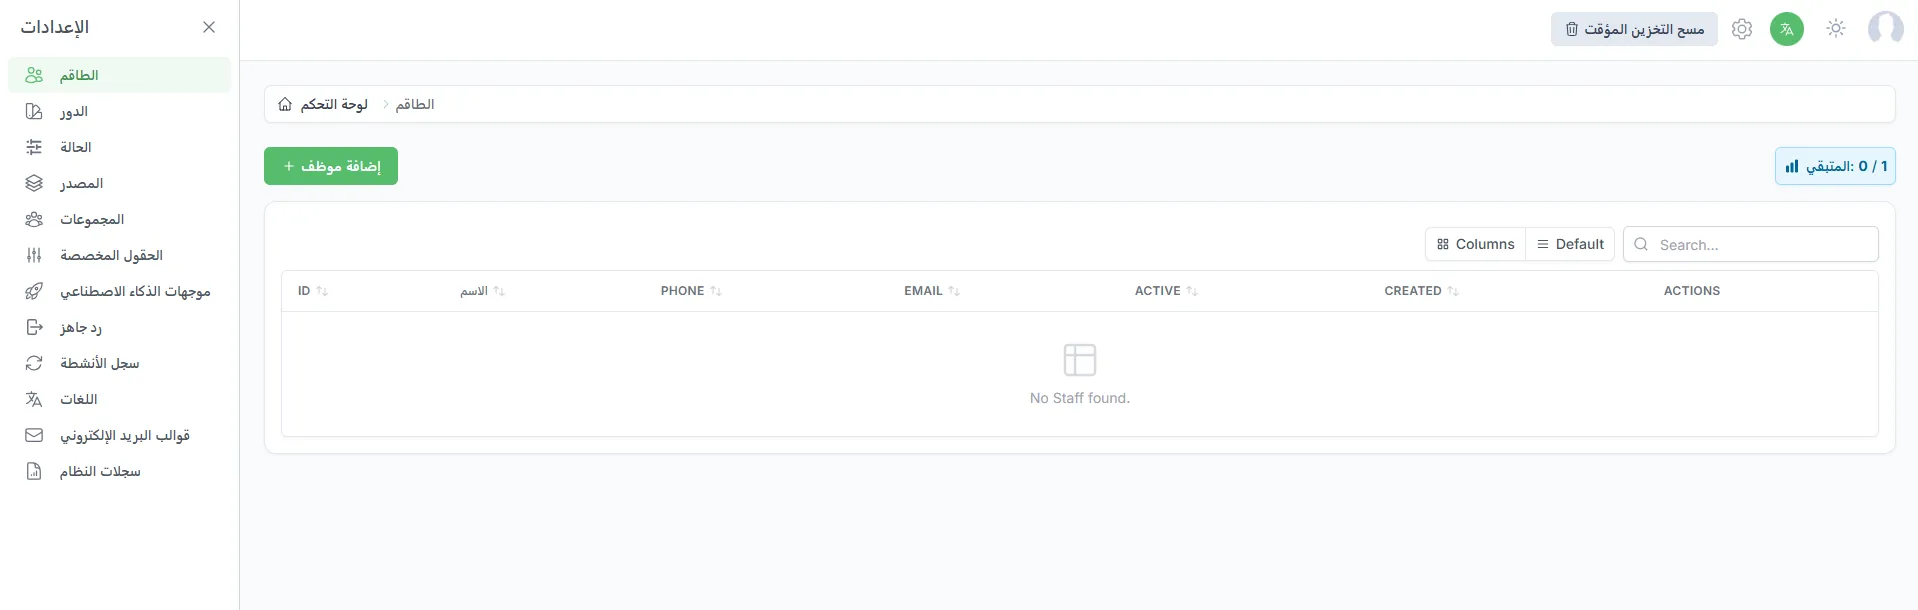Click the clear cache (مسح التخزين المؤقت) button
The image size is (1918, 610).
pos(1634,29)
